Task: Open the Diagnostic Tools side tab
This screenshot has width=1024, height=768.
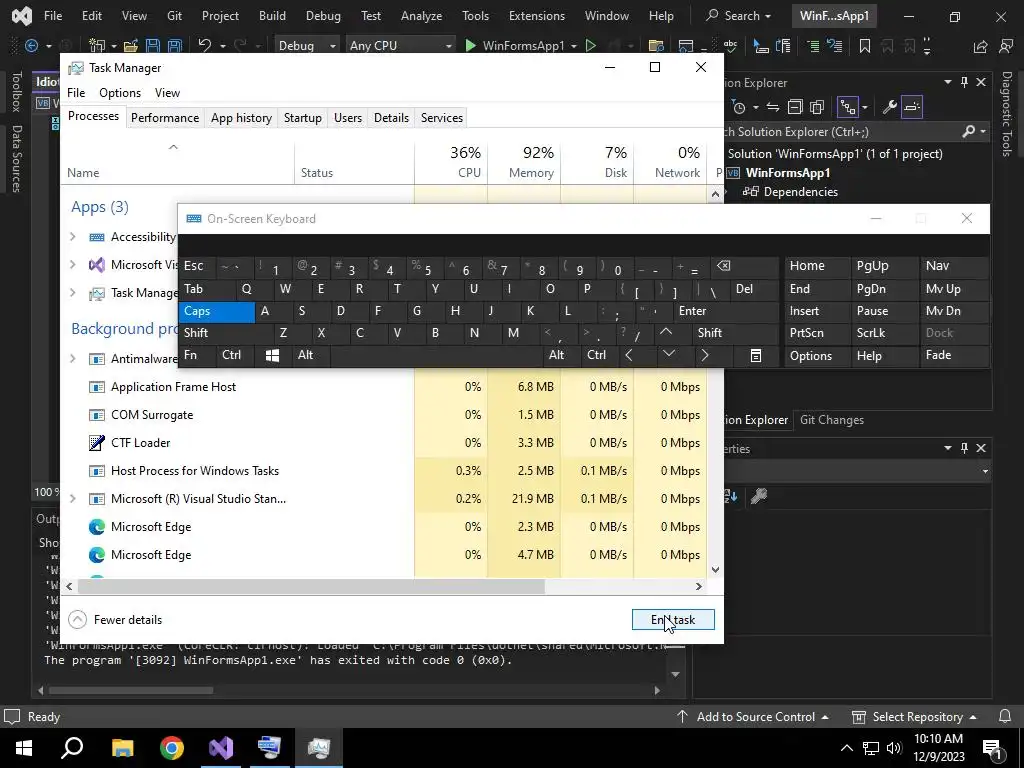Action: [x=1007, y=114]
